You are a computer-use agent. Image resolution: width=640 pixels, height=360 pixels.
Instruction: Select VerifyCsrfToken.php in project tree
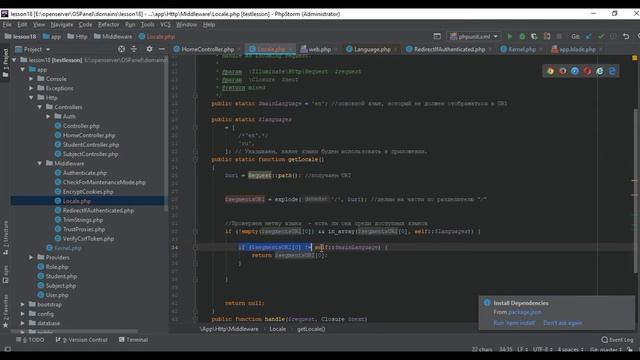click(88, 239)
